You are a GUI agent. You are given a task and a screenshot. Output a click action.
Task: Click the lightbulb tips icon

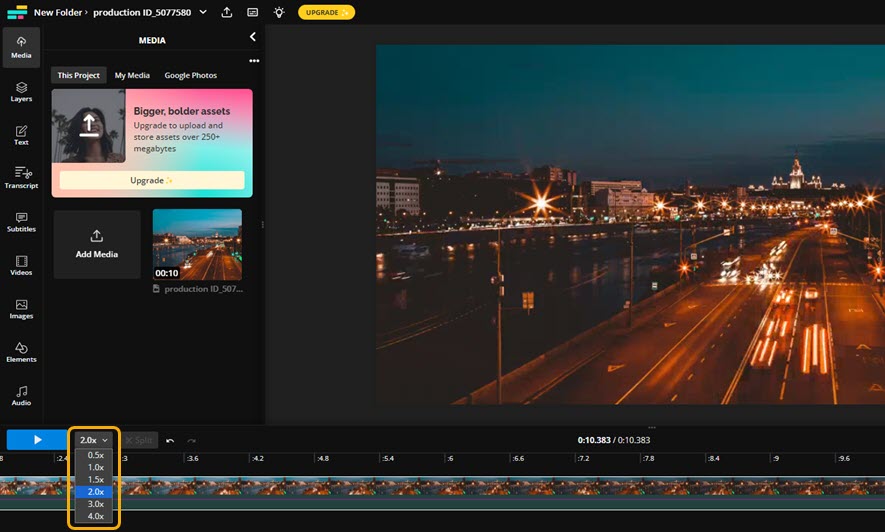(x=279, y=12)
